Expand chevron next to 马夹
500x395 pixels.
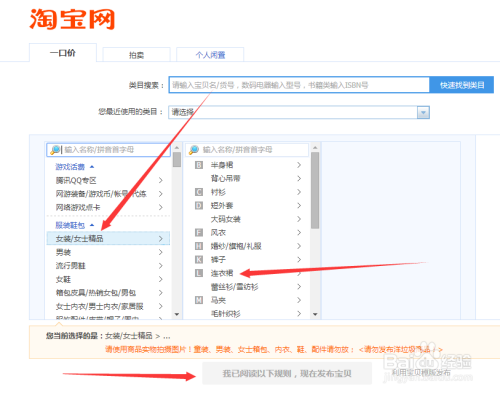[299, 300]
